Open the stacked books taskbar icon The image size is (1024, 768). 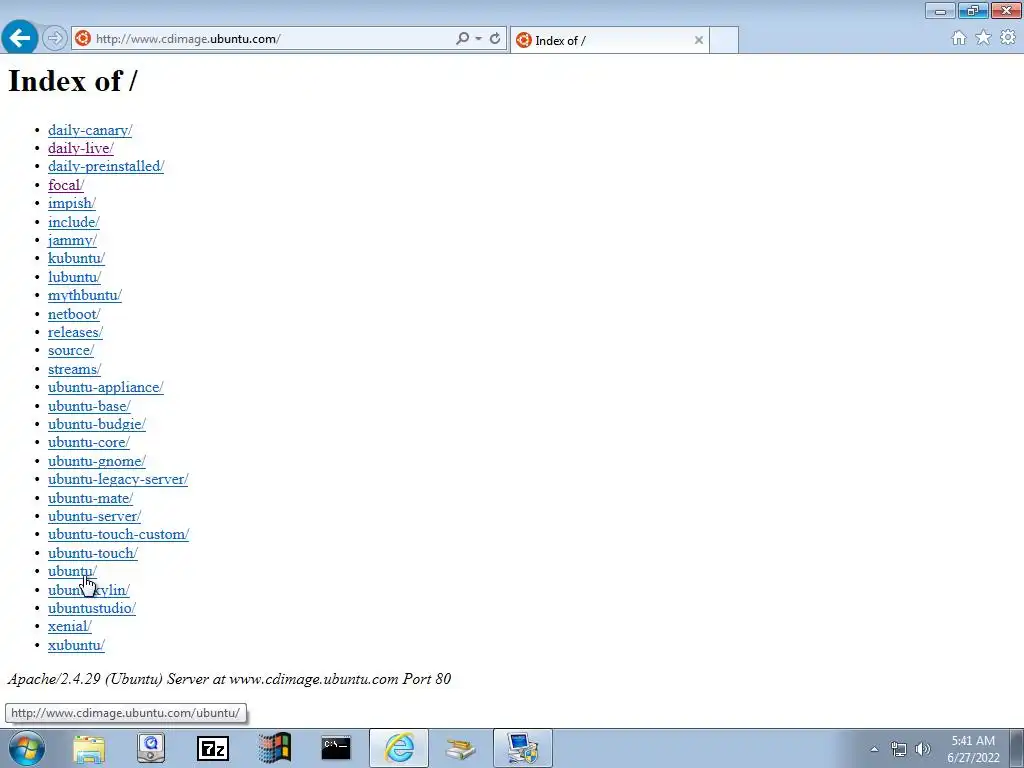click(460, 748)
